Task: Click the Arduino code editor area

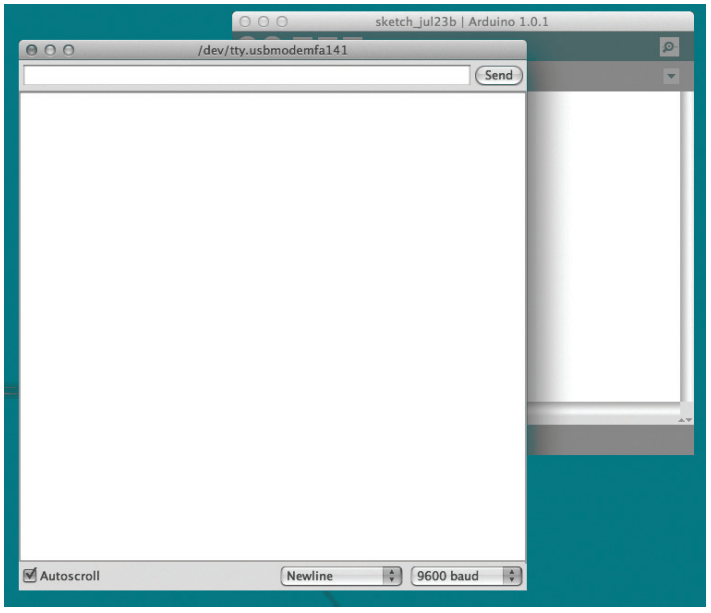Action: (605, 247)
